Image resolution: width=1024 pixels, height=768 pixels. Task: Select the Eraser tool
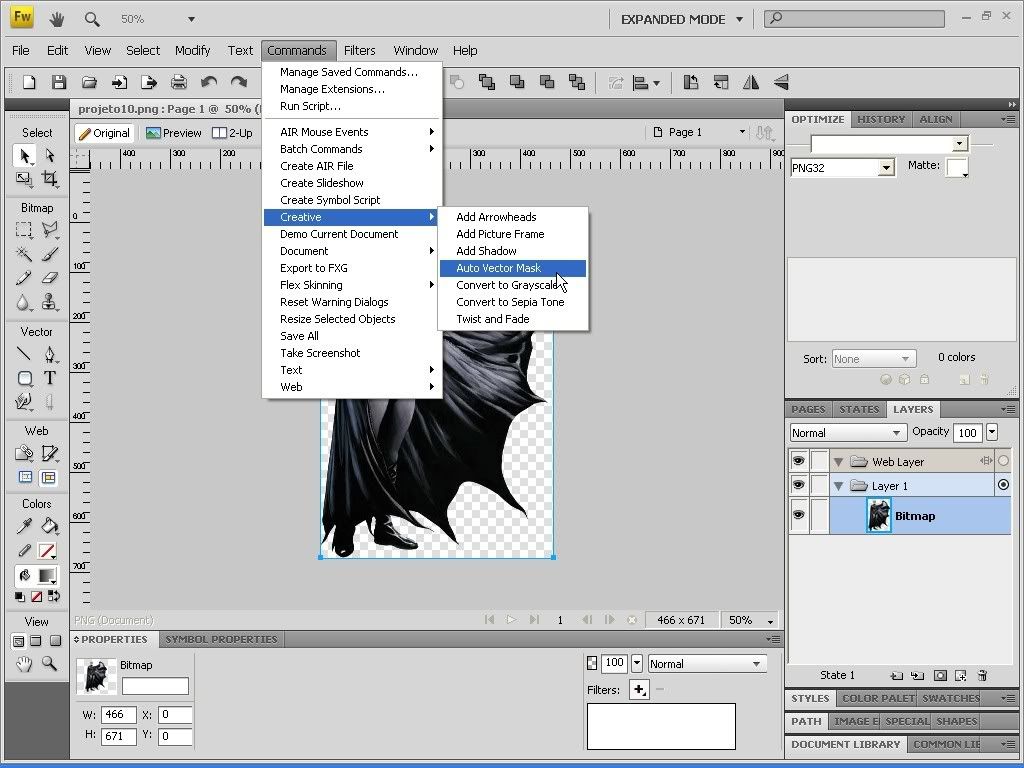pyautogui.click(x=50, y=278)
